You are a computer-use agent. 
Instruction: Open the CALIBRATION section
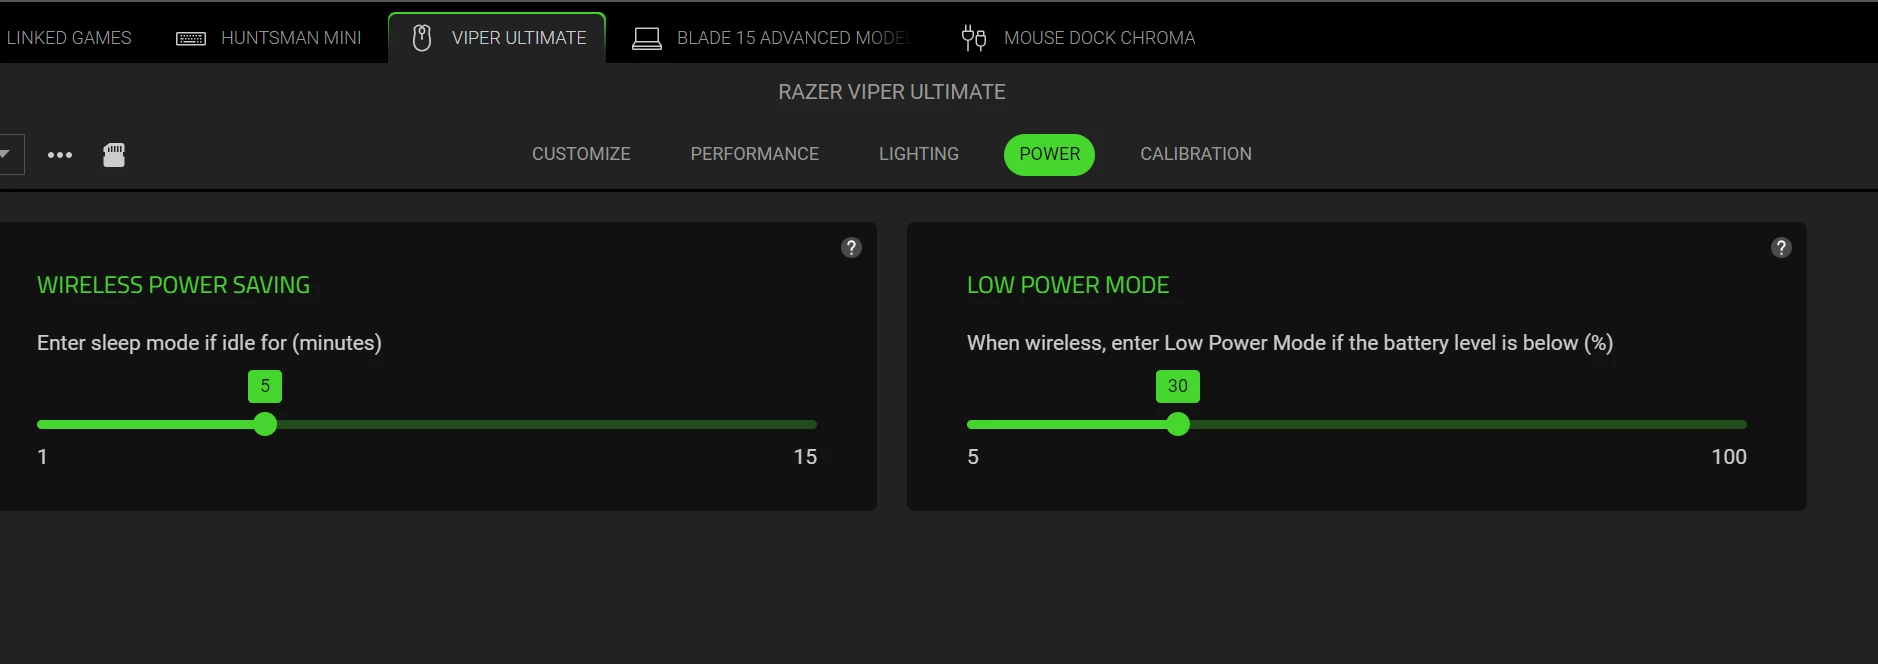(1195, 154)
